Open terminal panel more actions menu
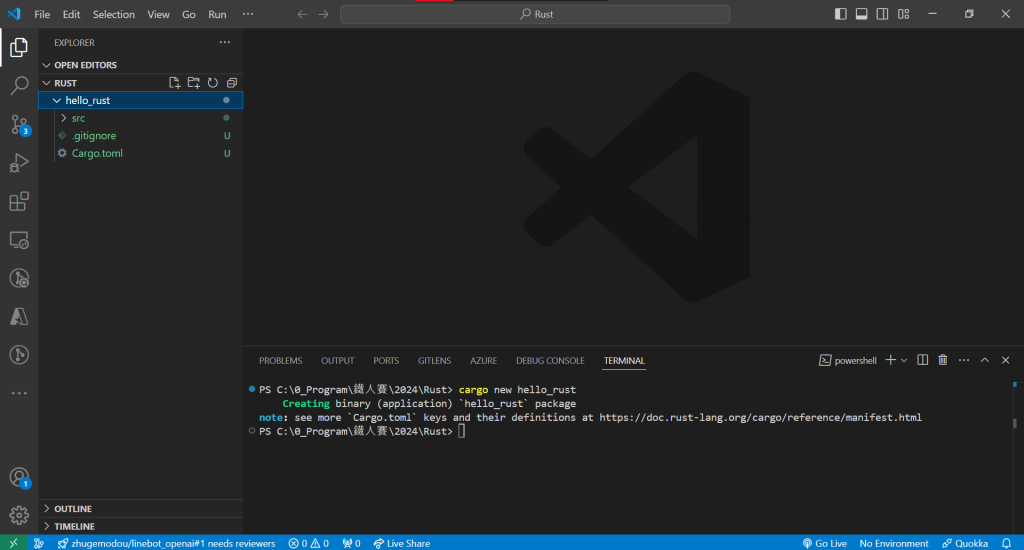Screen dimensions: 1024x550 pyautogui.click(x=964, y=360)
